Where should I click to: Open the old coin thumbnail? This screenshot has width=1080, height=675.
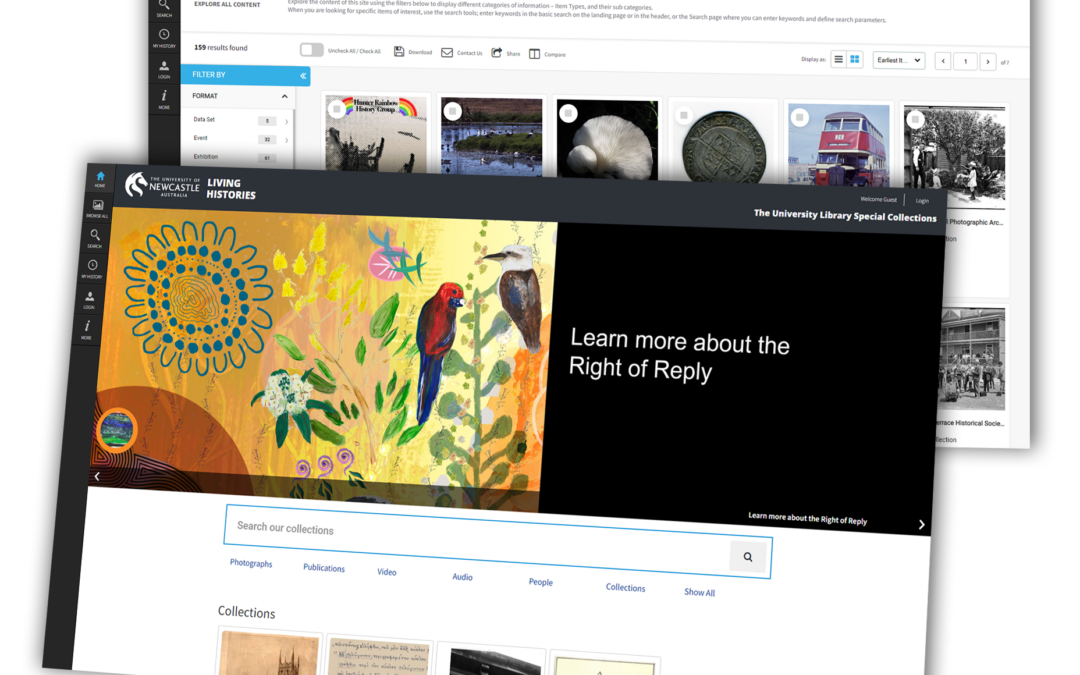coord(723,145)
